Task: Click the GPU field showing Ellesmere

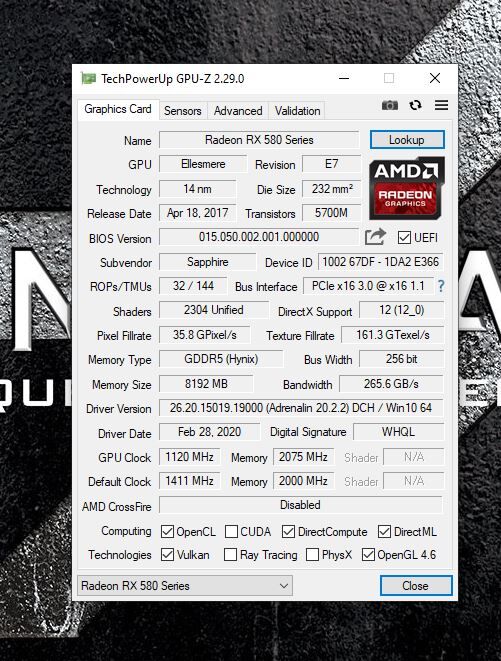Action: pyautogui.click(x=203, y=164)
